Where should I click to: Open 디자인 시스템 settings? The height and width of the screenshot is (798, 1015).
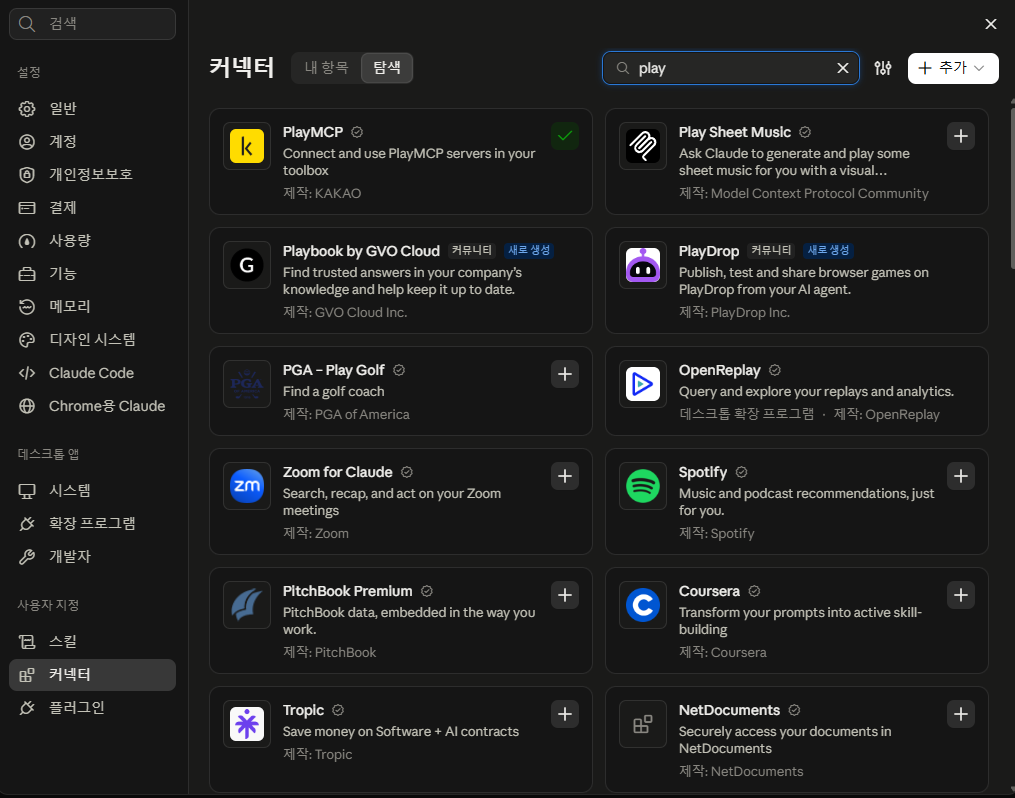click(x=93, y=340)
